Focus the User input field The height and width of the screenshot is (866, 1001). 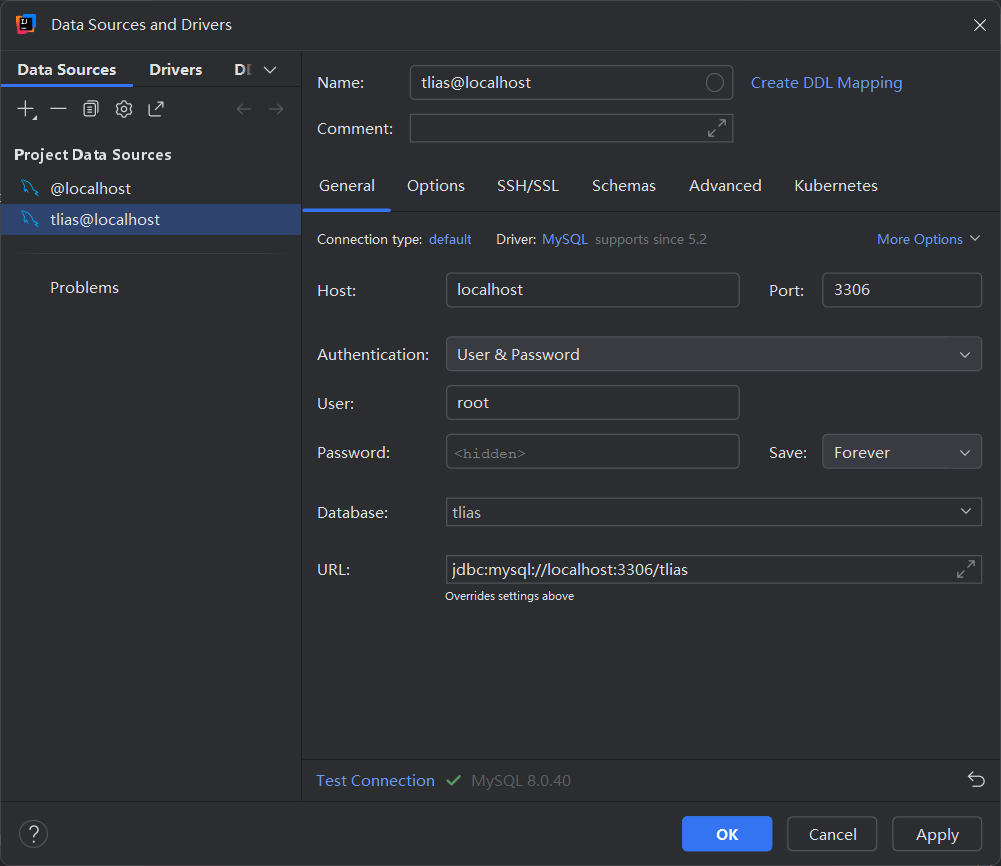592,403
